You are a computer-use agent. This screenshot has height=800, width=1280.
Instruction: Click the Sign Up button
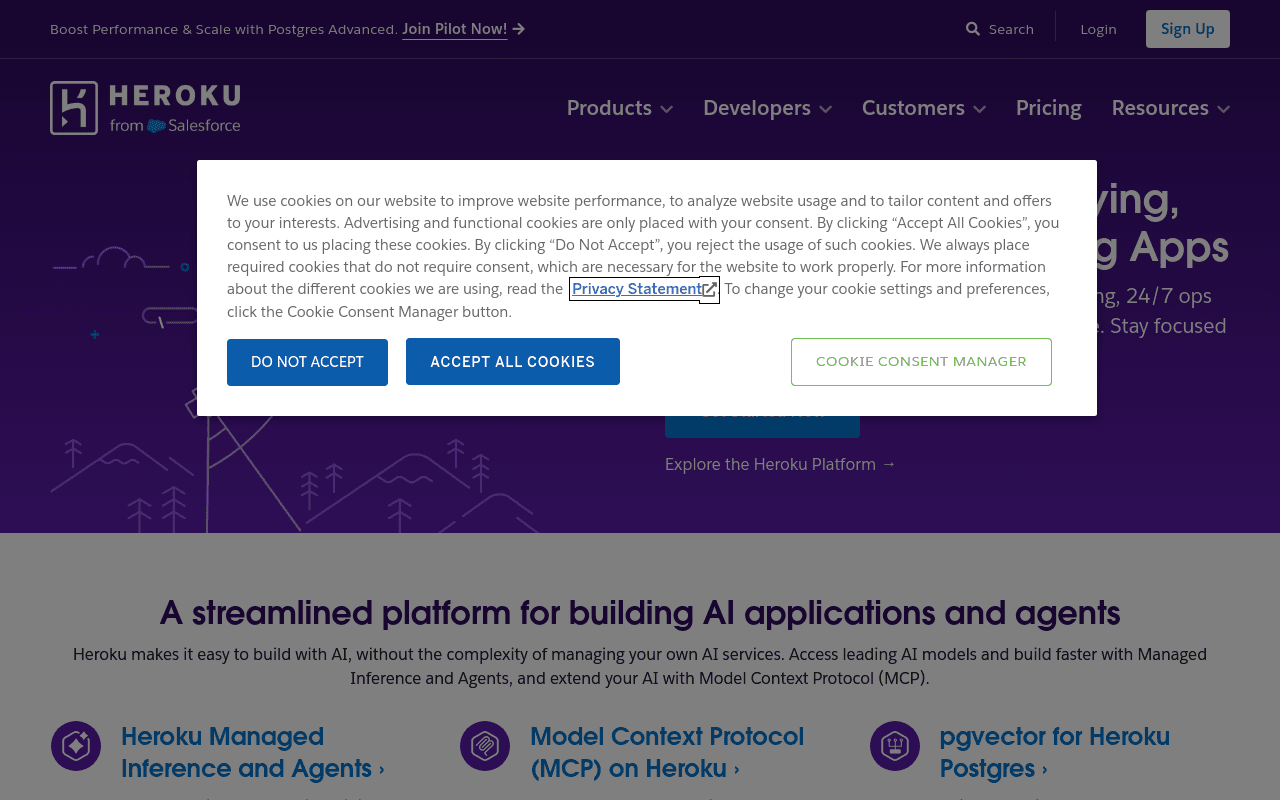point(1188,29)
